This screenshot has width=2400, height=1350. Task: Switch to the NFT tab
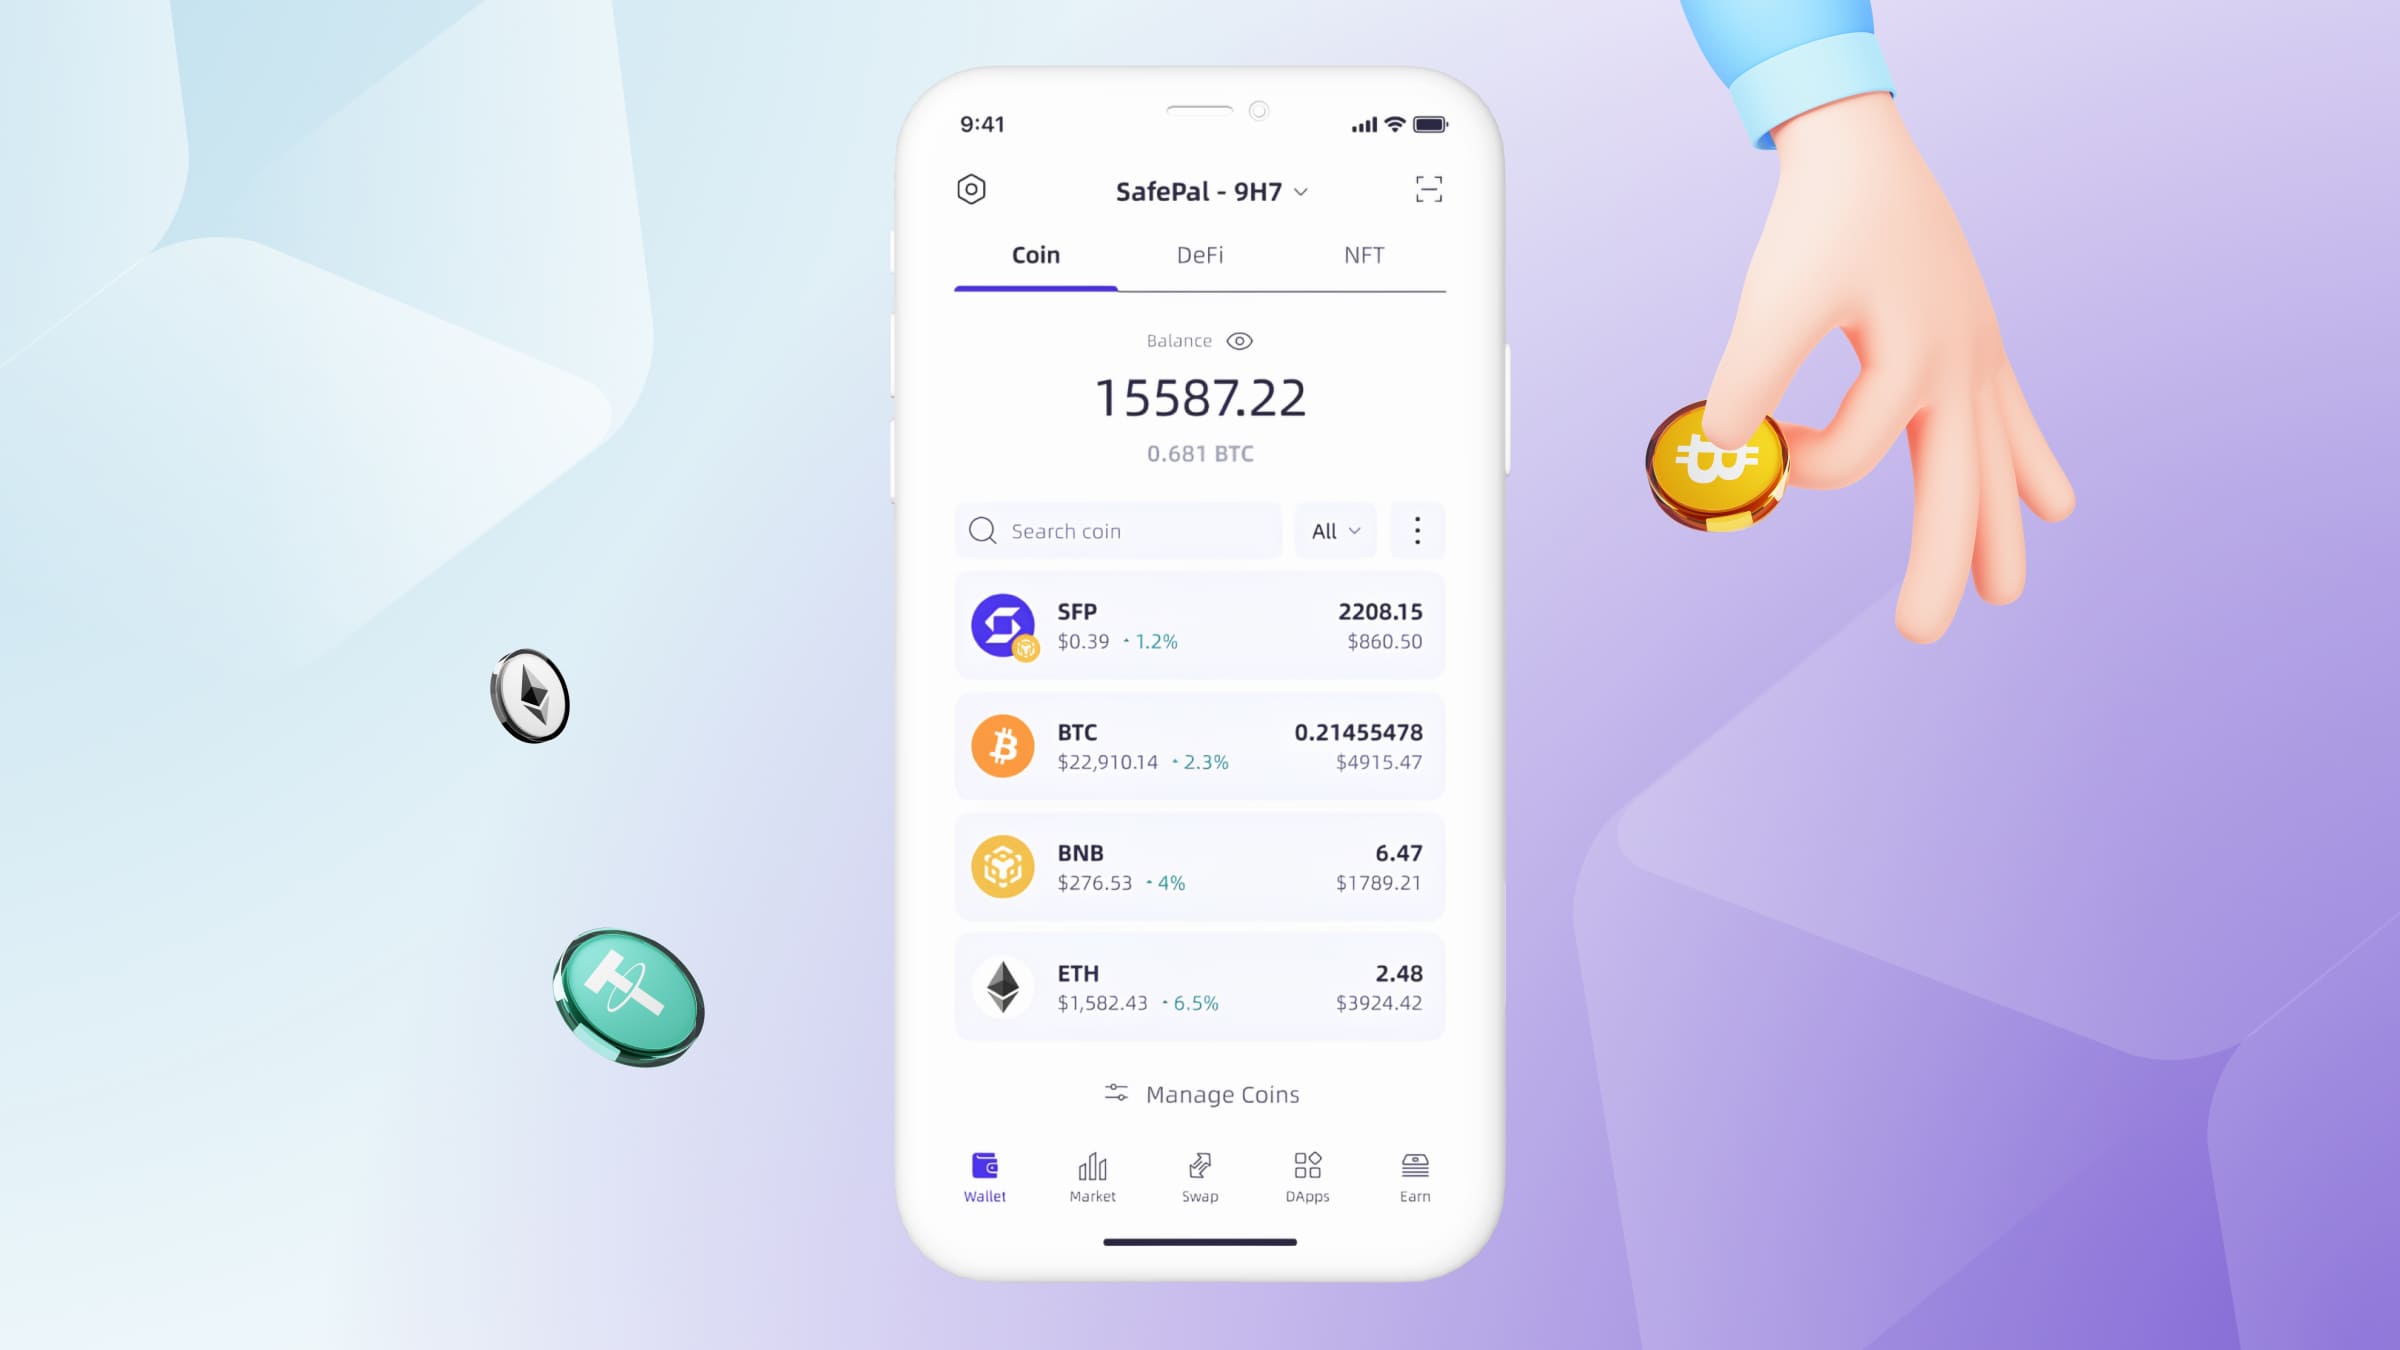point(1363,254)
